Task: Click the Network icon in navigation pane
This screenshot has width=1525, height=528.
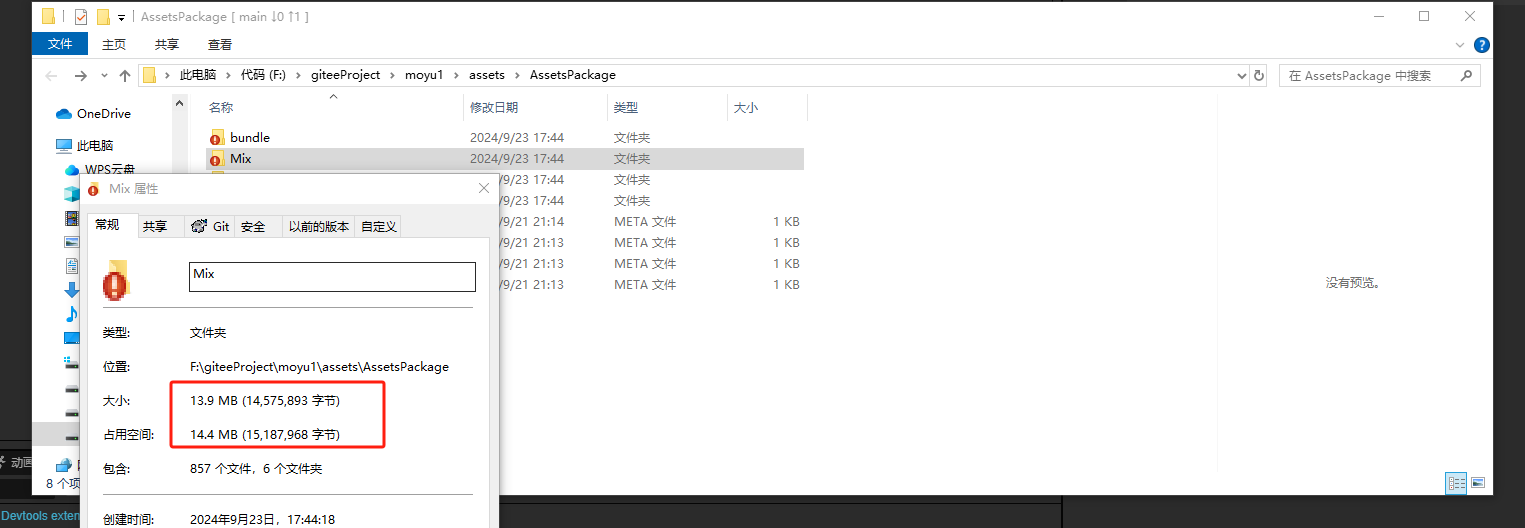Action: point(64,464)
